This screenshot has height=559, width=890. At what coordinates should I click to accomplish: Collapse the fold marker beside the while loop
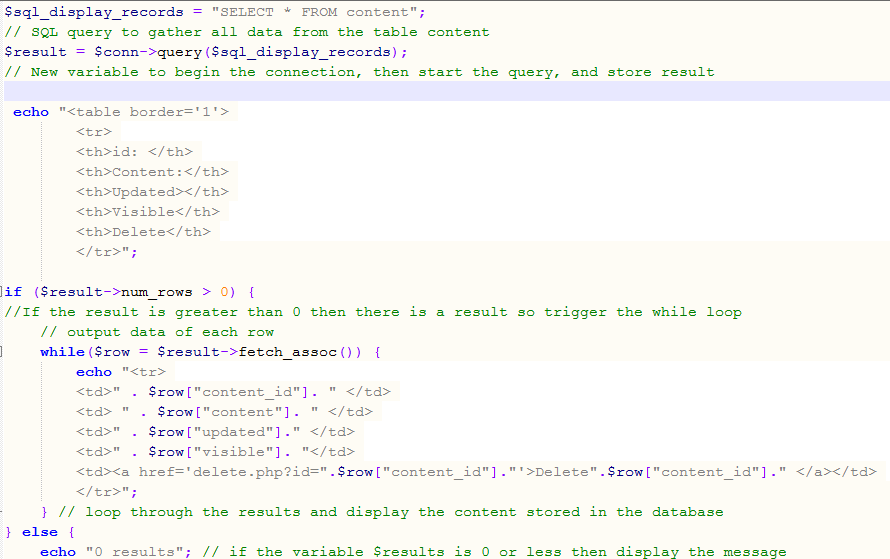click(x=3, y=352)
